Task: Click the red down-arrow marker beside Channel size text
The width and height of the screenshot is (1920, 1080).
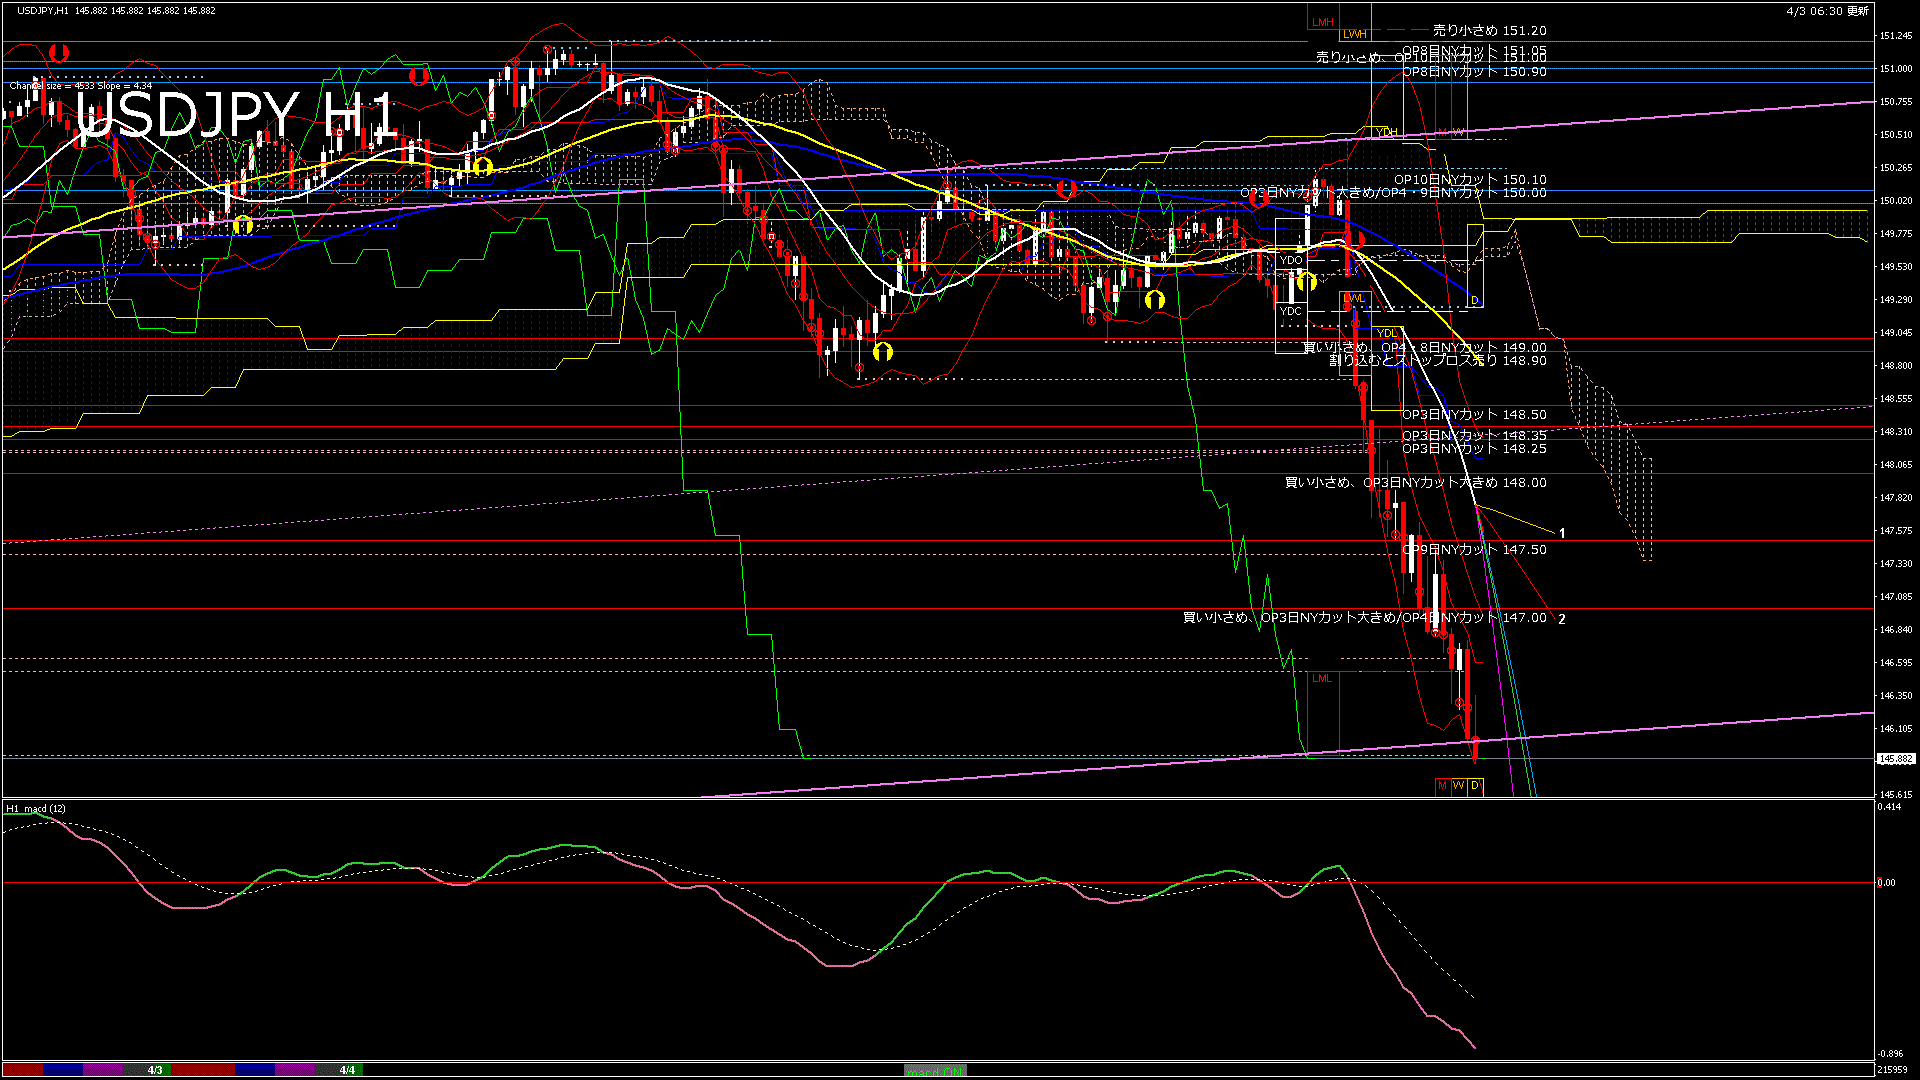Action: [58, 51]
